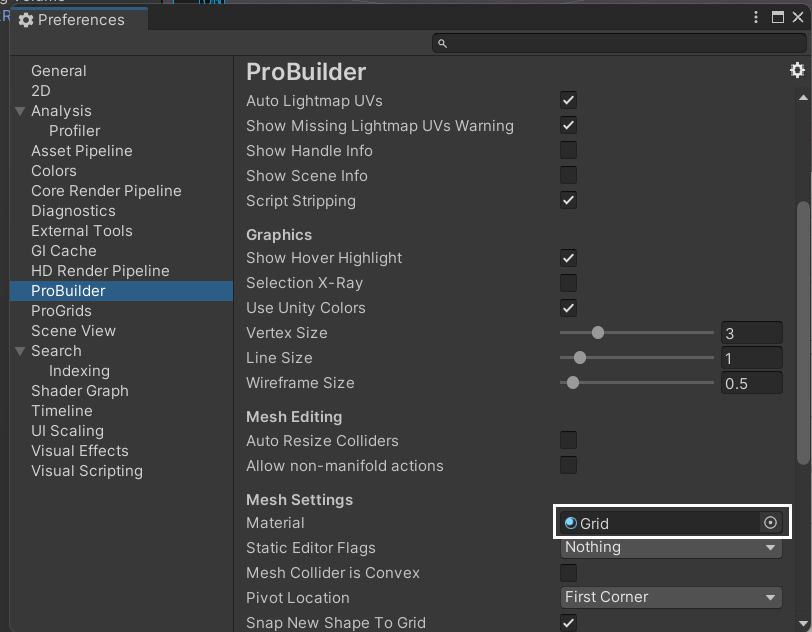Open Visual Effects preferences
Image resolution: width=812 pixels, height=632 pixels.
(80, 451)
